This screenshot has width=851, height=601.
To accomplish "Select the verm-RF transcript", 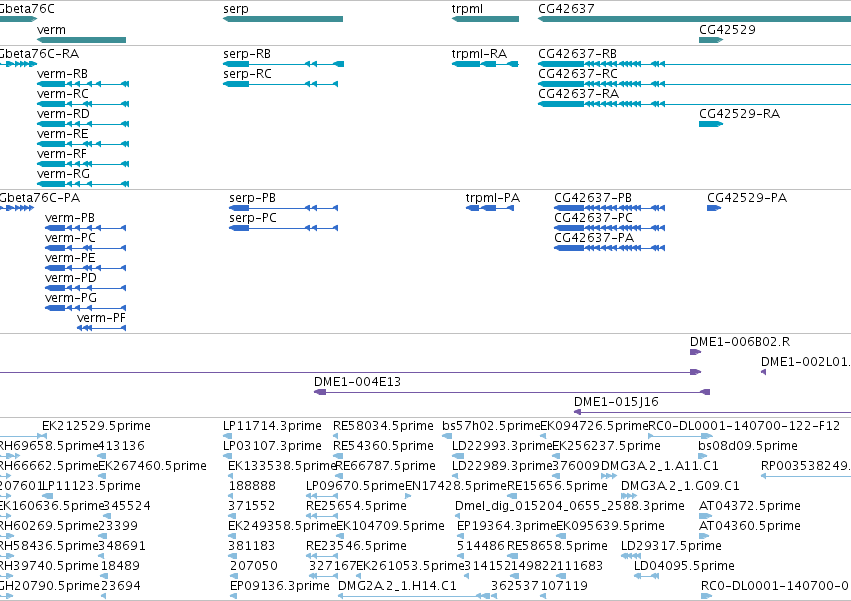I will (83, 164).
